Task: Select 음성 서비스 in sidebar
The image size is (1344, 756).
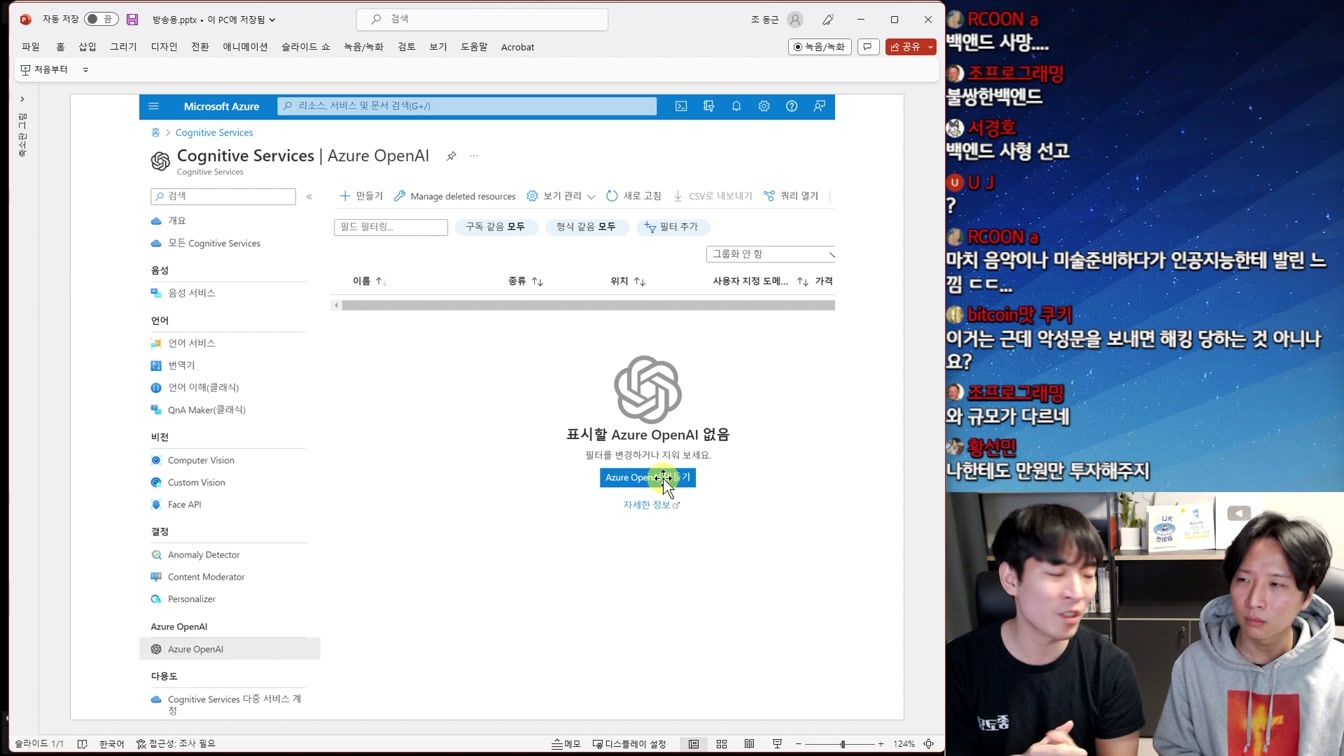Action: point(191,293)
